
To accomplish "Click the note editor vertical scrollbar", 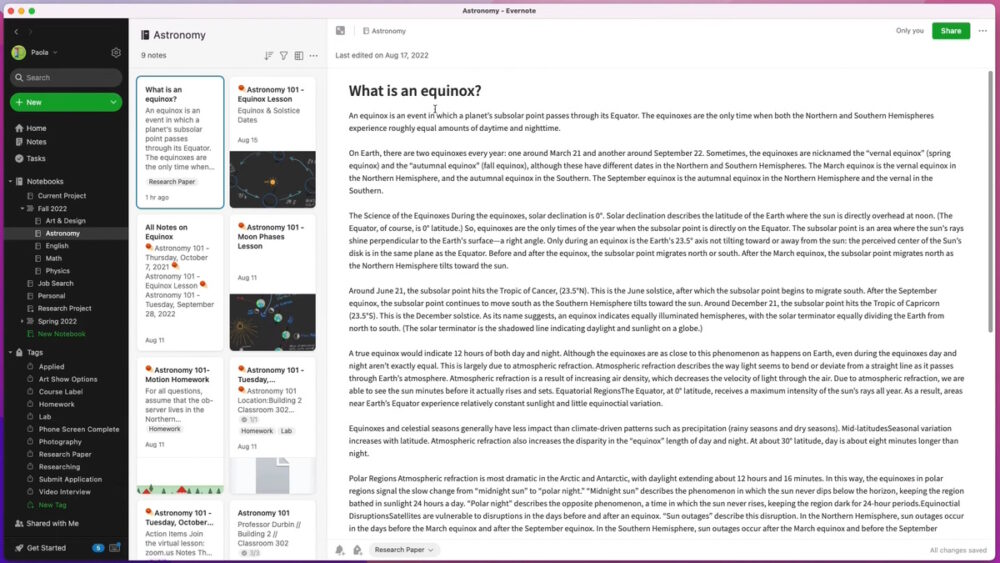I will click(990, 201).
